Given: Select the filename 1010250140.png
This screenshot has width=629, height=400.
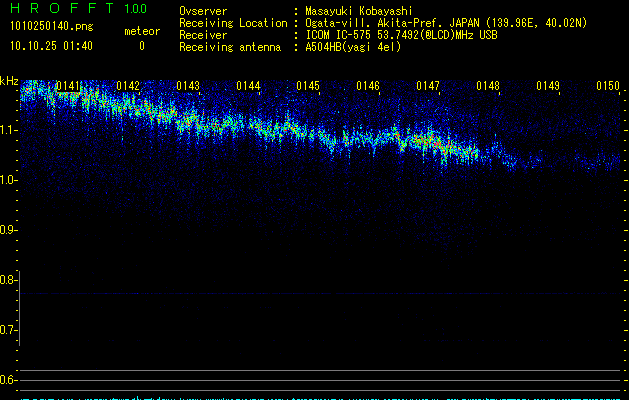Looking at the screenshot, I should pyautogui.click(x=52, y=26).
